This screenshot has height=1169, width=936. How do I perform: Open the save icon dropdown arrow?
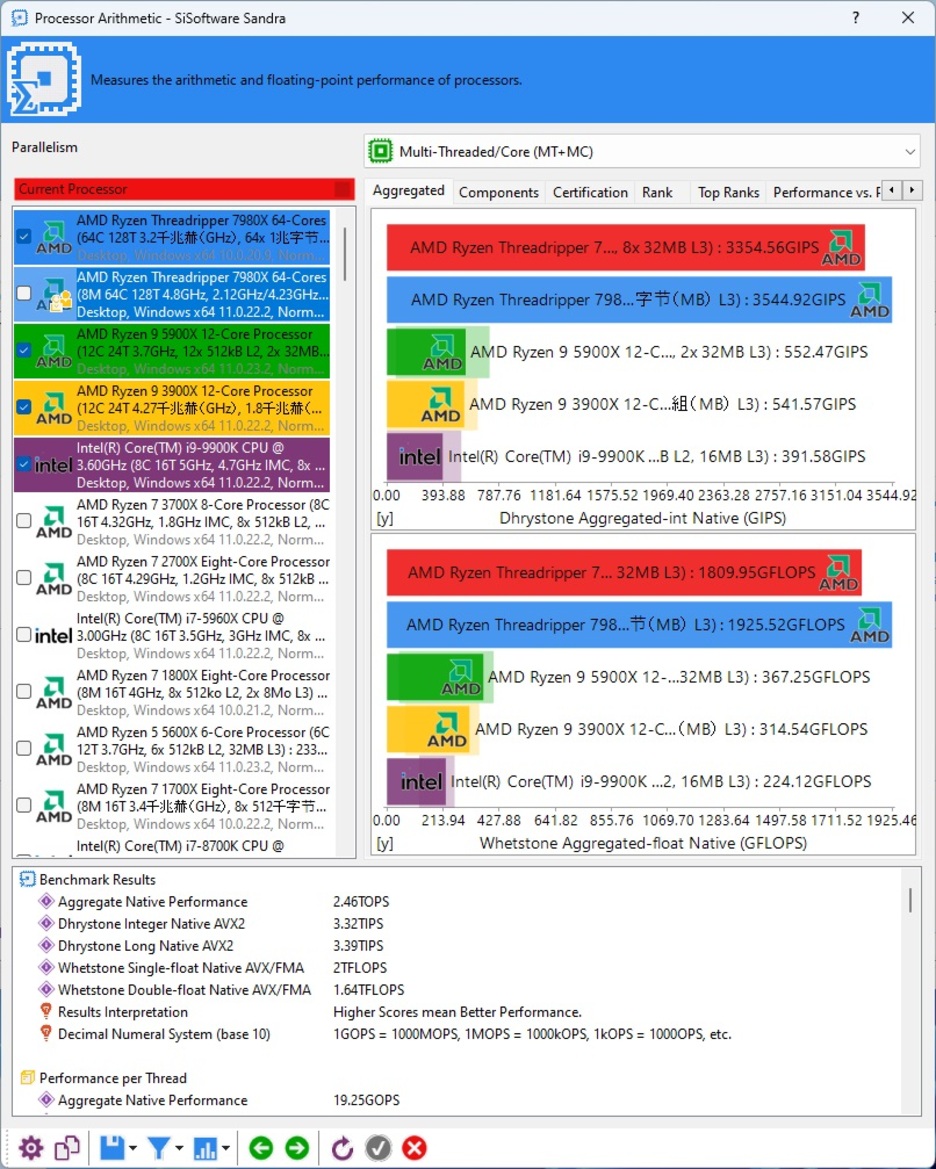[x=133, y=1149]
